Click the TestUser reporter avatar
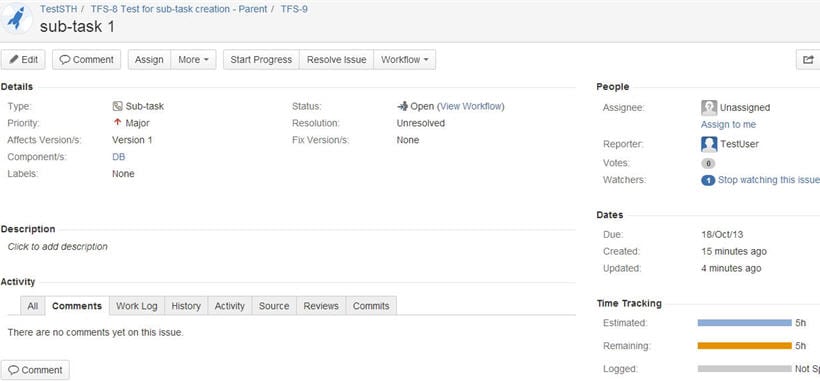Image resolution: width=820 pixels, height=382 pixels. tap(709, 144)
